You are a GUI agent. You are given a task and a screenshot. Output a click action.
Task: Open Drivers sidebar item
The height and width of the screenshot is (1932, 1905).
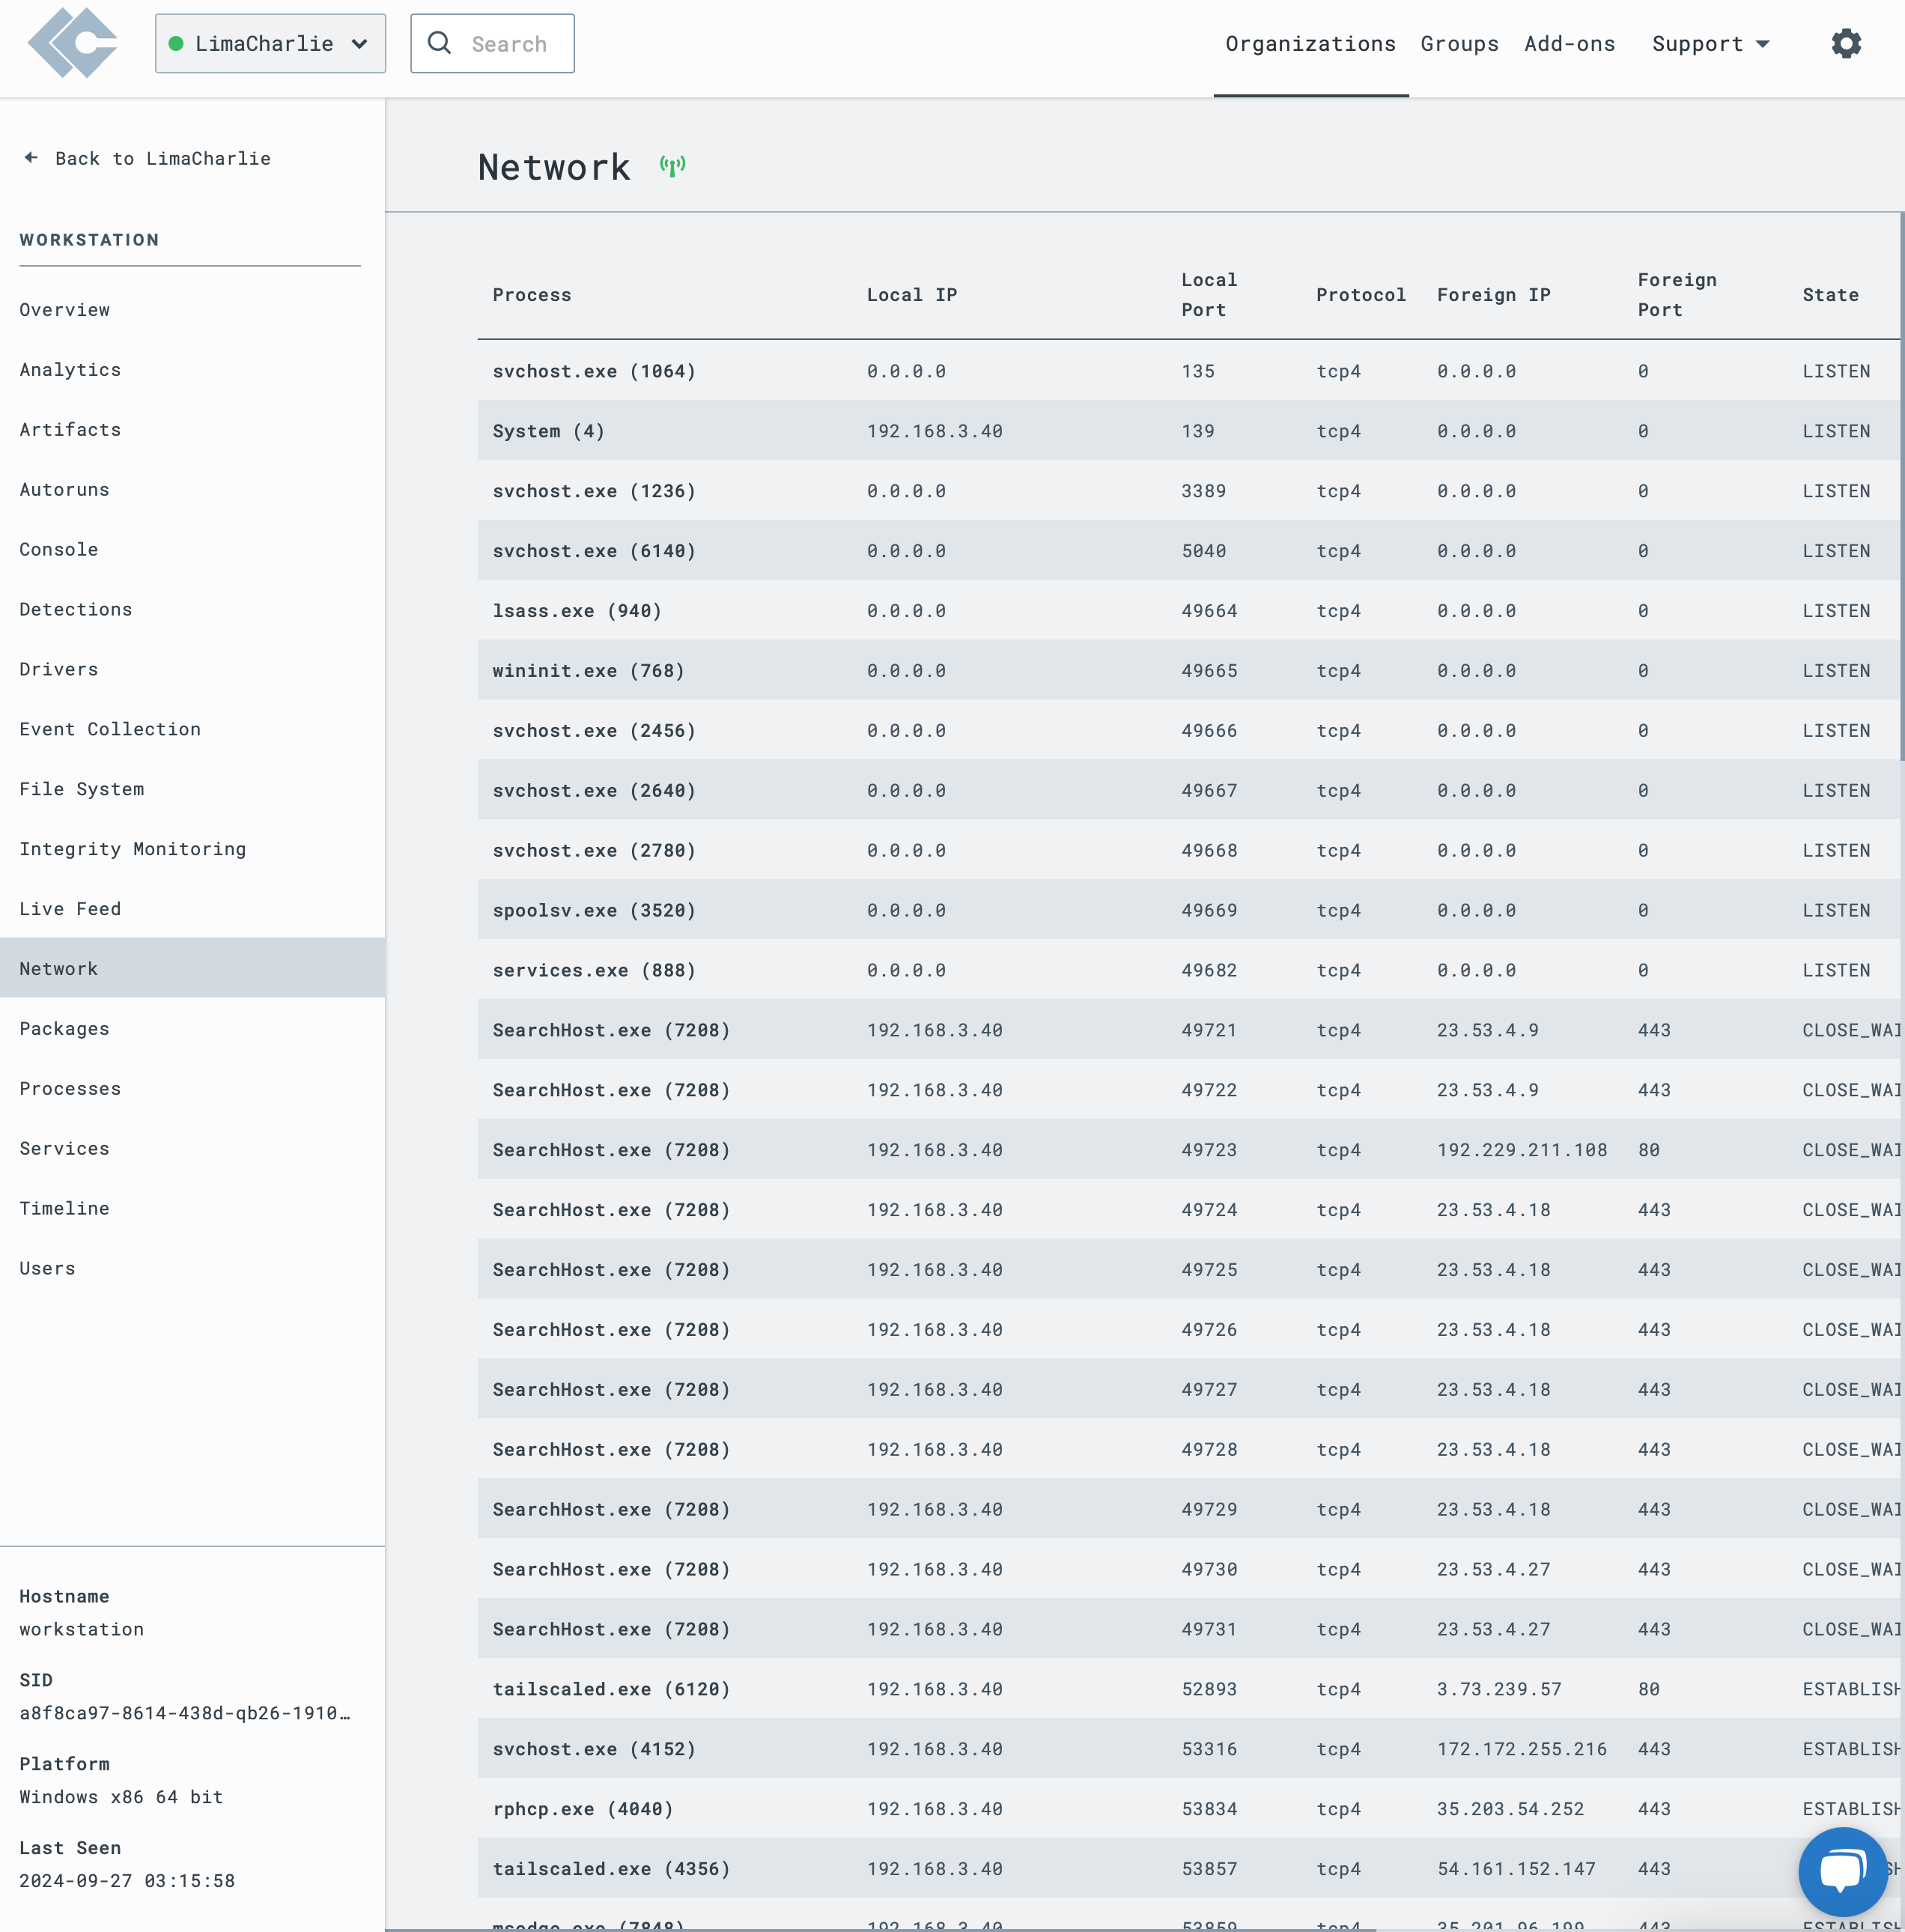[192, 669]
